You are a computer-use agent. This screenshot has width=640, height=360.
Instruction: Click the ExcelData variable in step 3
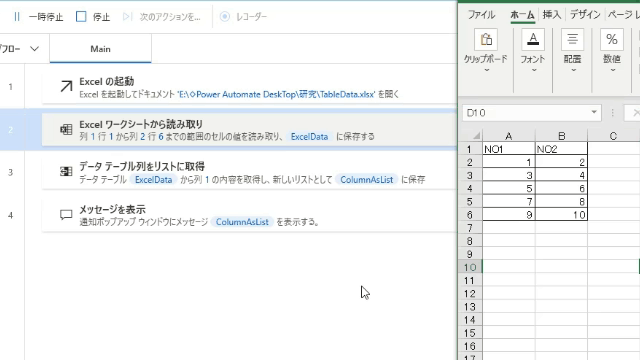point(153,180)
